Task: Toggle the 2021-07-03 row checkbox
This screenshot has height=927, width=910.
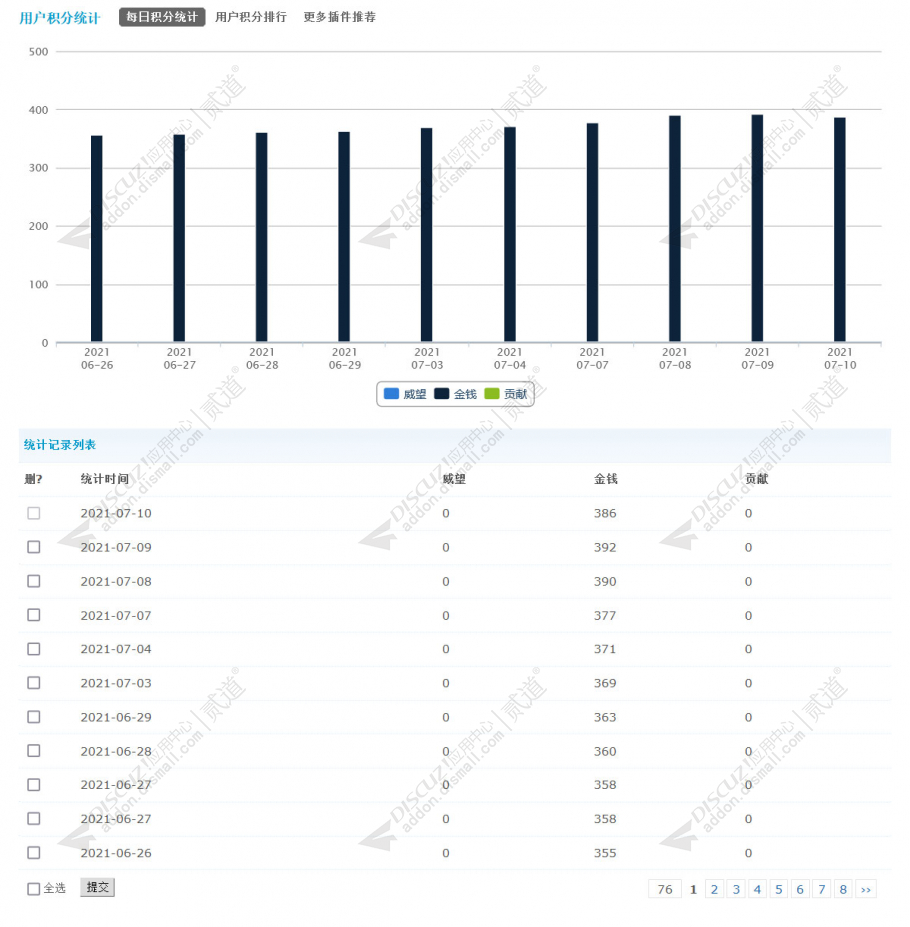Action: [34, 683]
